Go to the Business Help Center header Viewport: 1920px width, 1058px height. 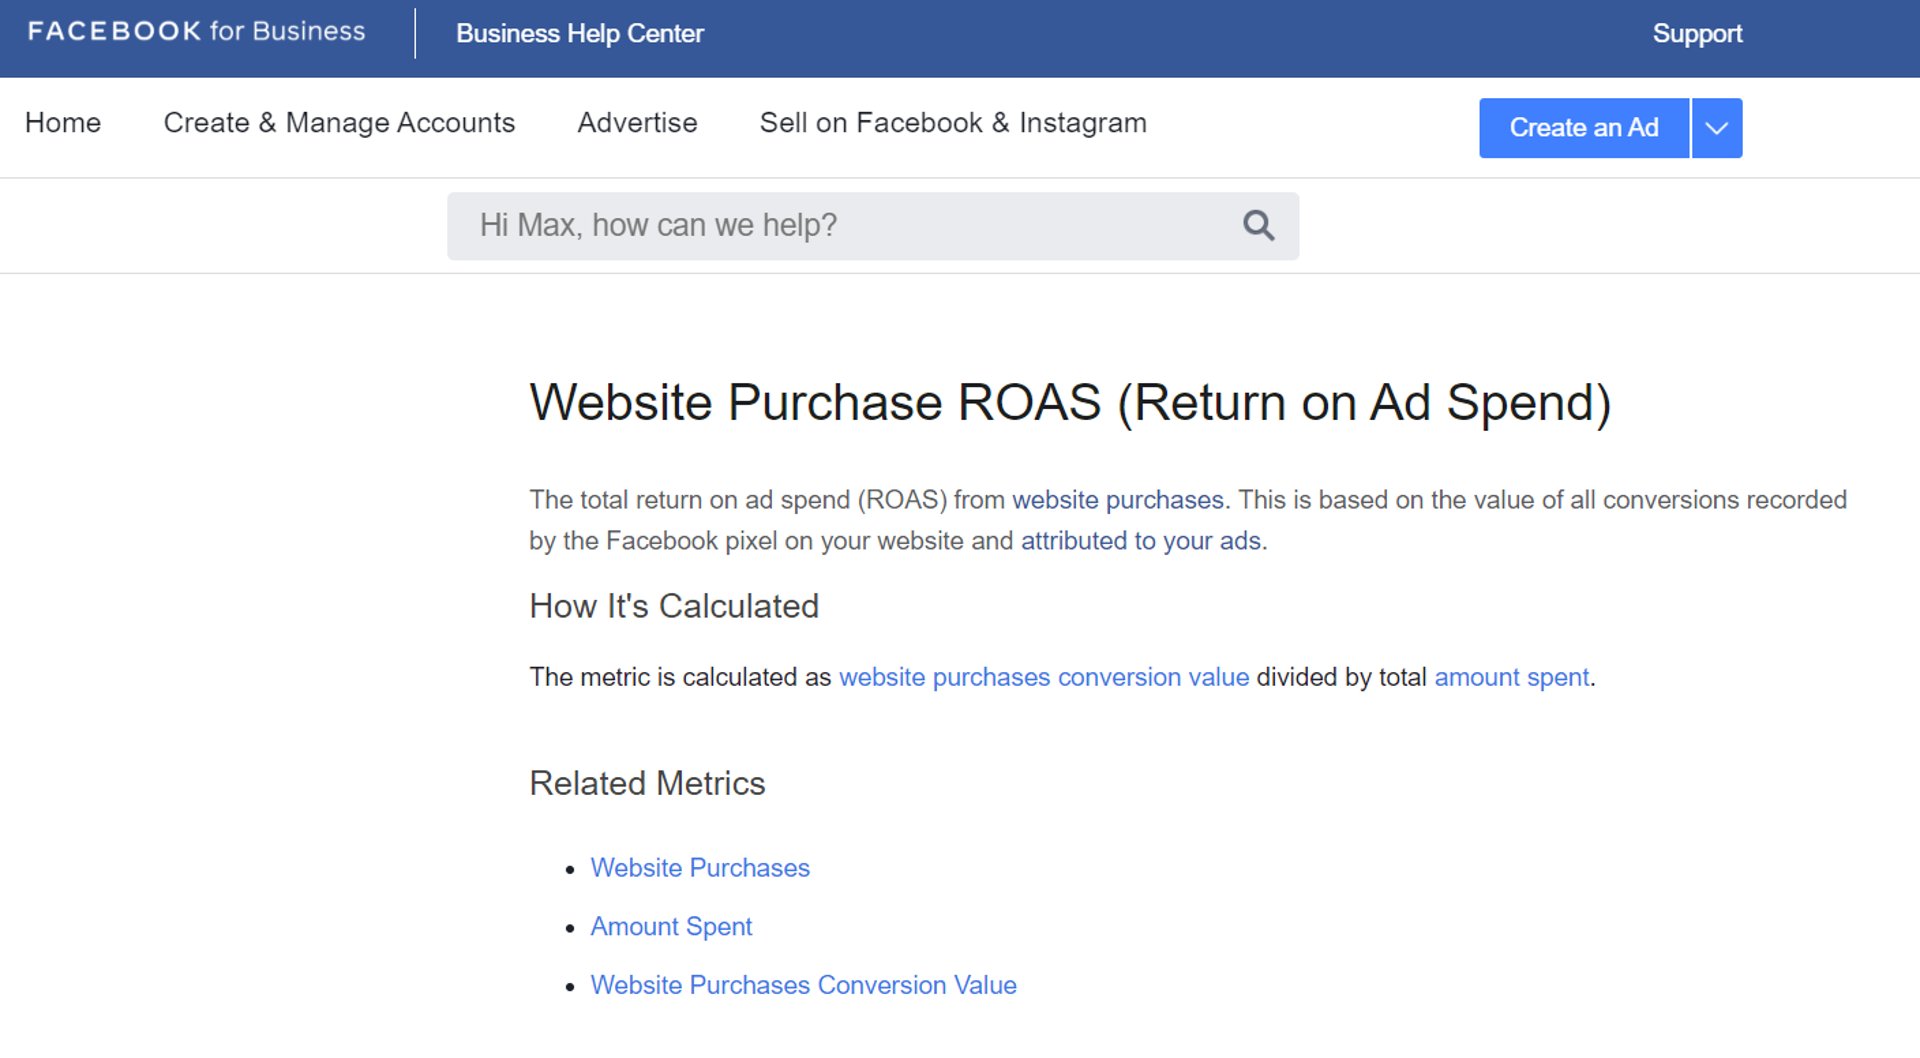coord(579,33)
